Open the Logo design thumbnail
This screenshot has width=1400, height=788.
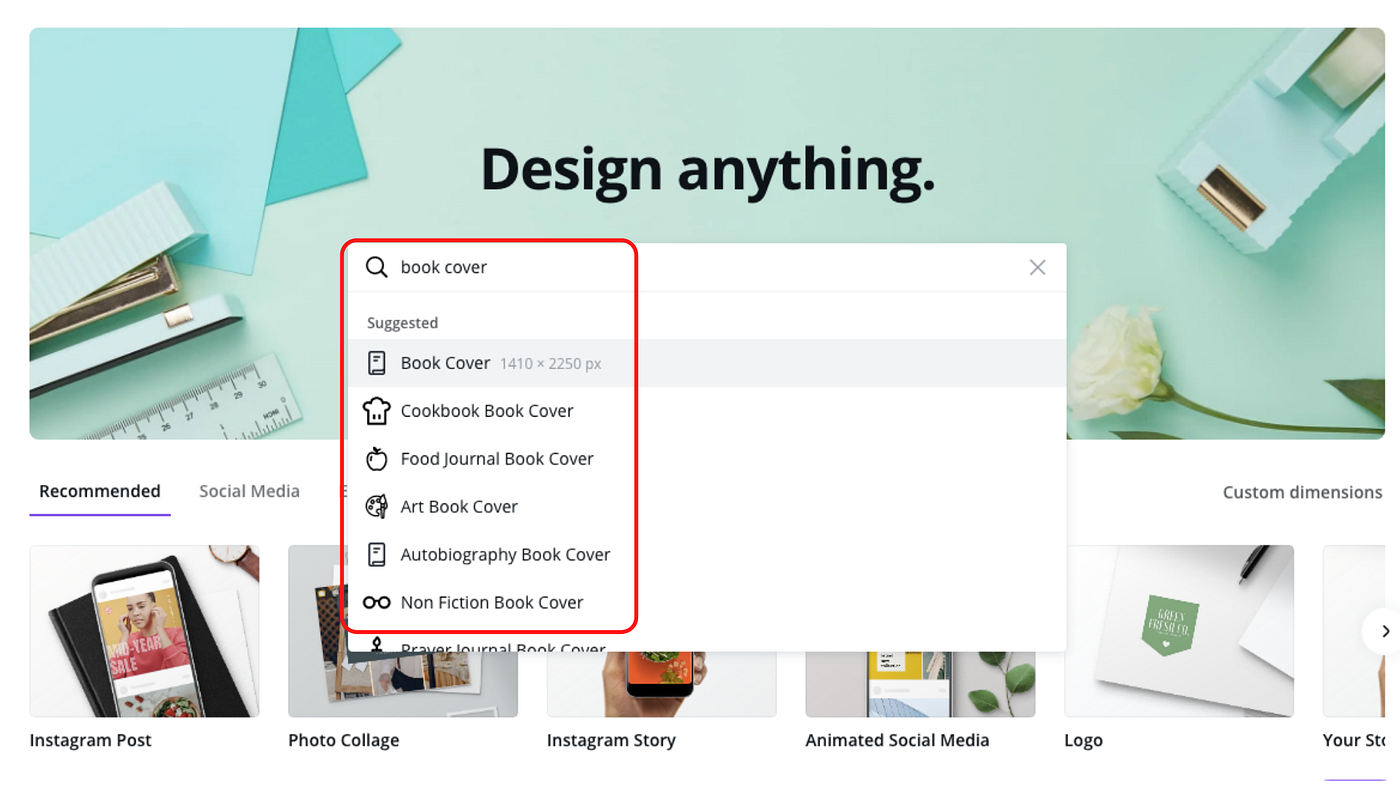coord(1179,631)
